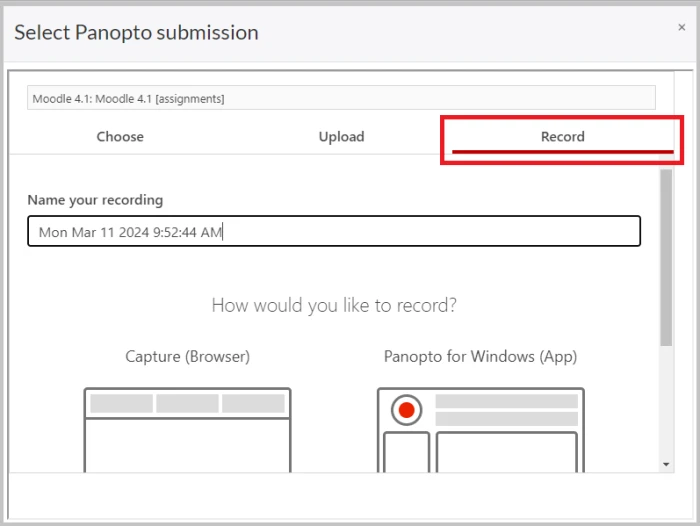Click the empty body of browser window illustration
The width and height of the screenshot is (700, 526).
pyautogui.click(x=188, y=446)
